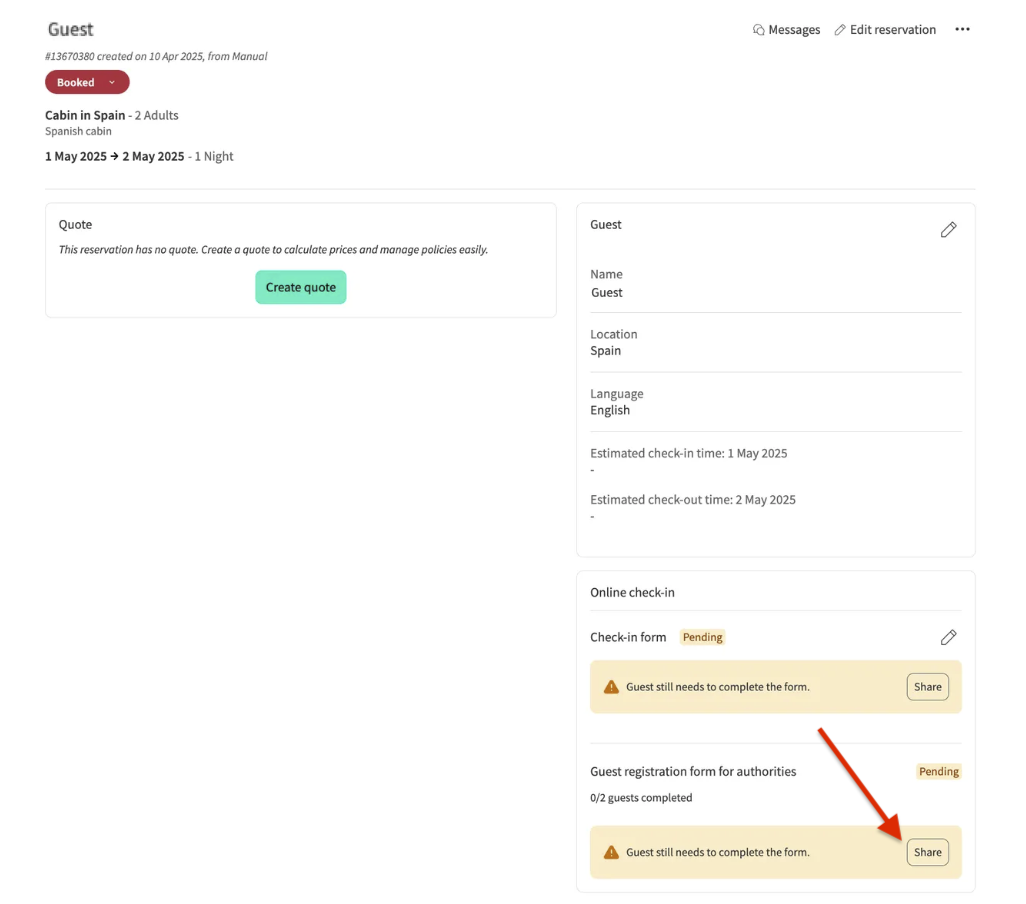Edit guest details via pencil icon
This screenshot has width=1026, height=904.
(x=948, y=230)
